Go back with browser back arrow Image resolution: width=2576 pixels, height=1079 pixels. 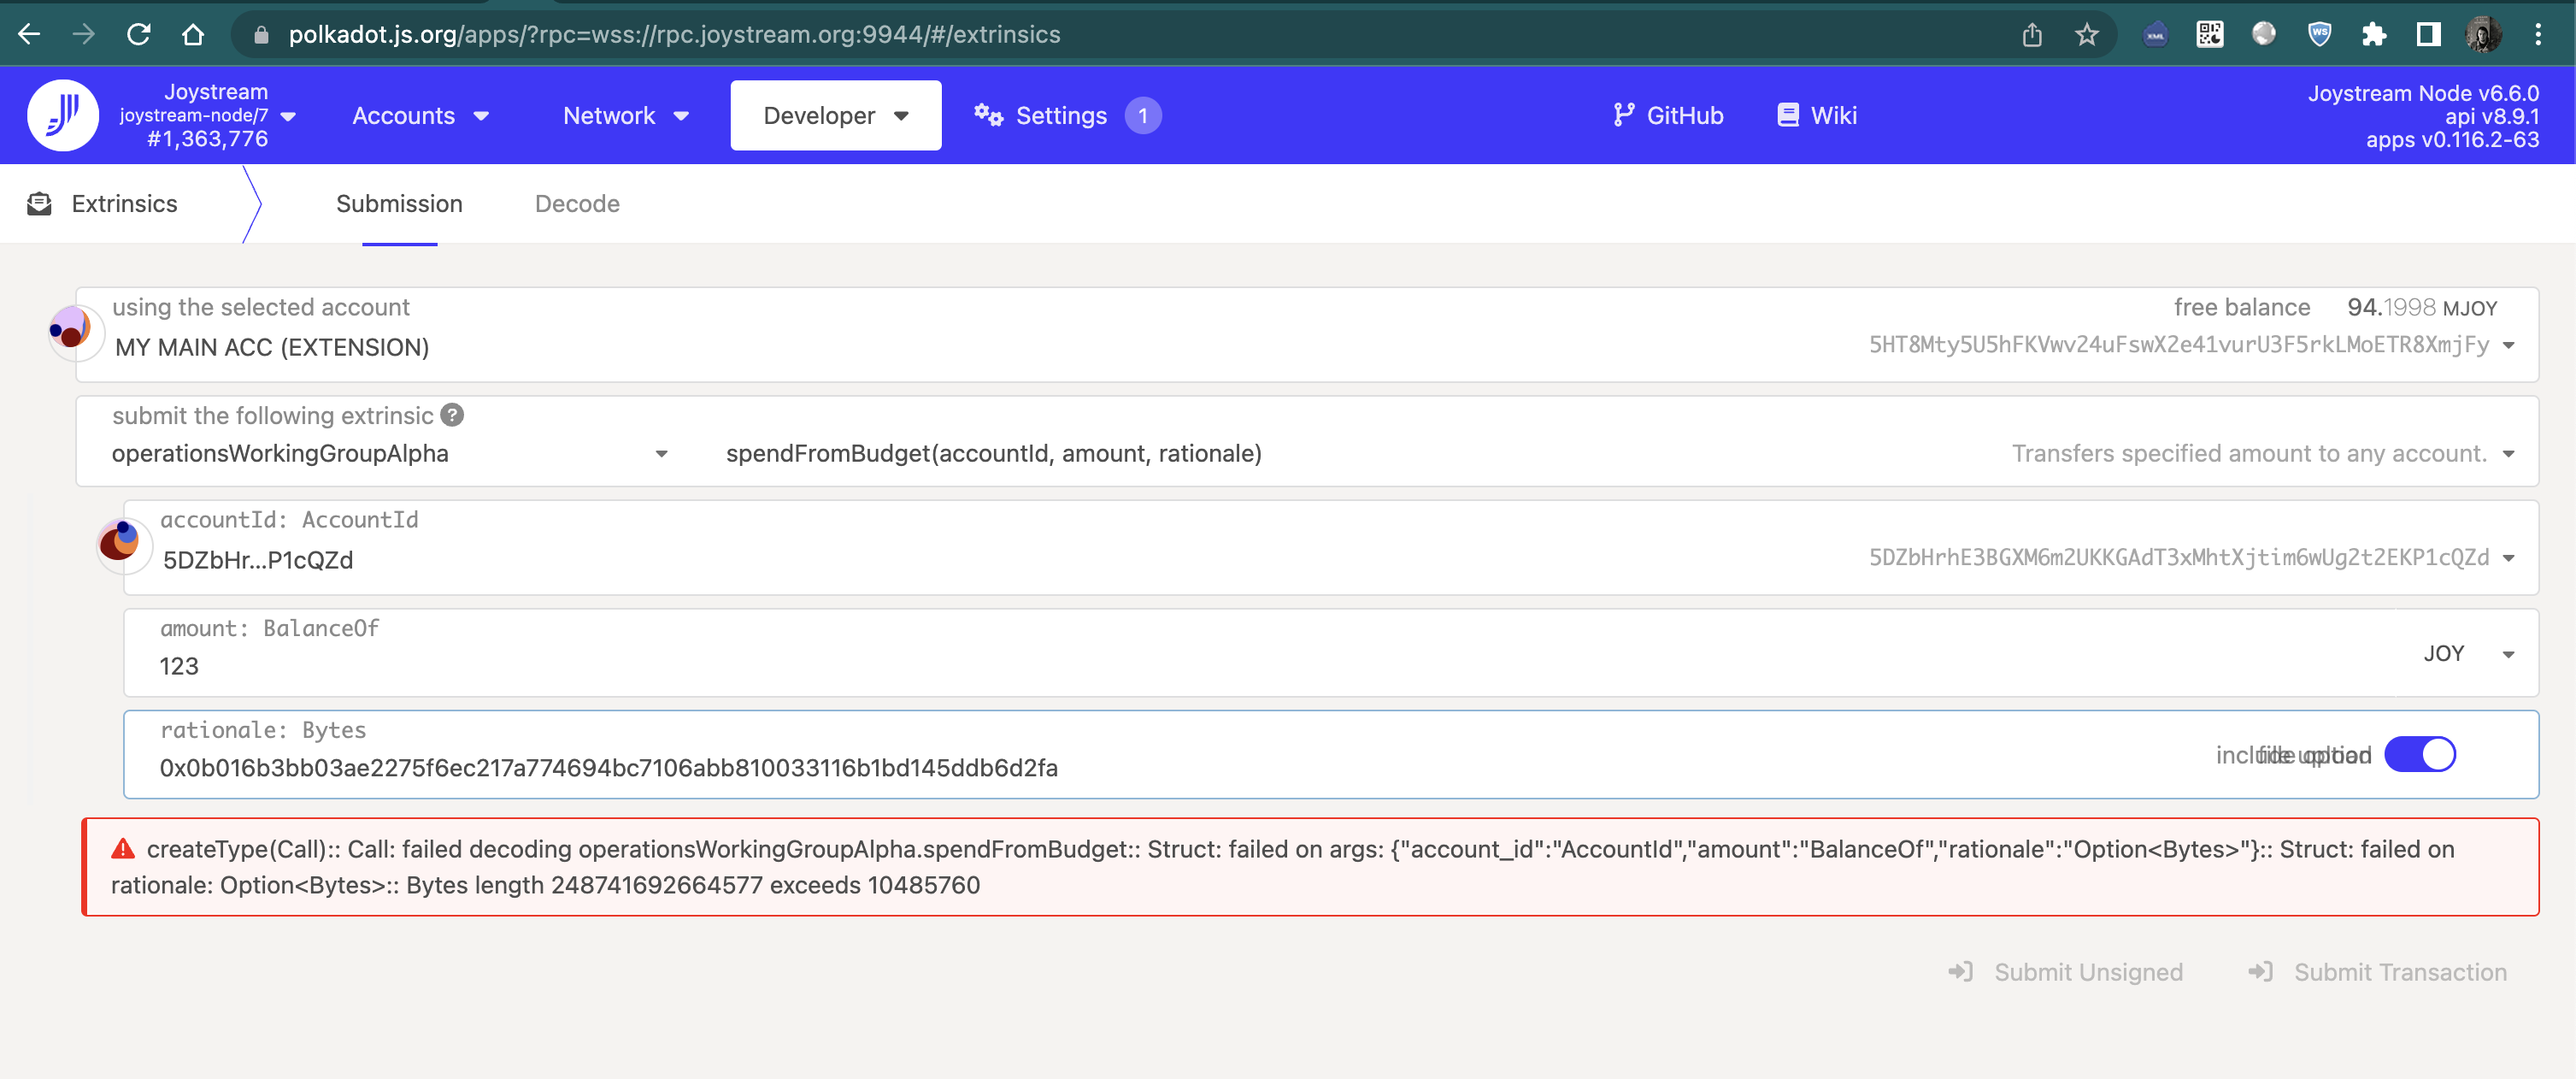pyautogui.click(x=29, y=34)
